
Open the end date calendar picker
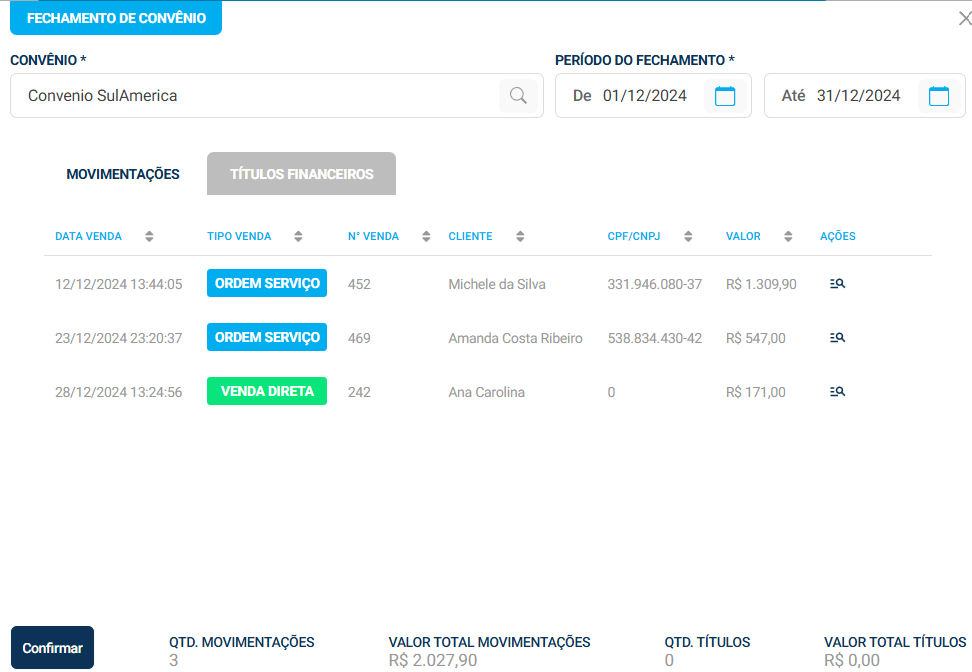[938, 96]
